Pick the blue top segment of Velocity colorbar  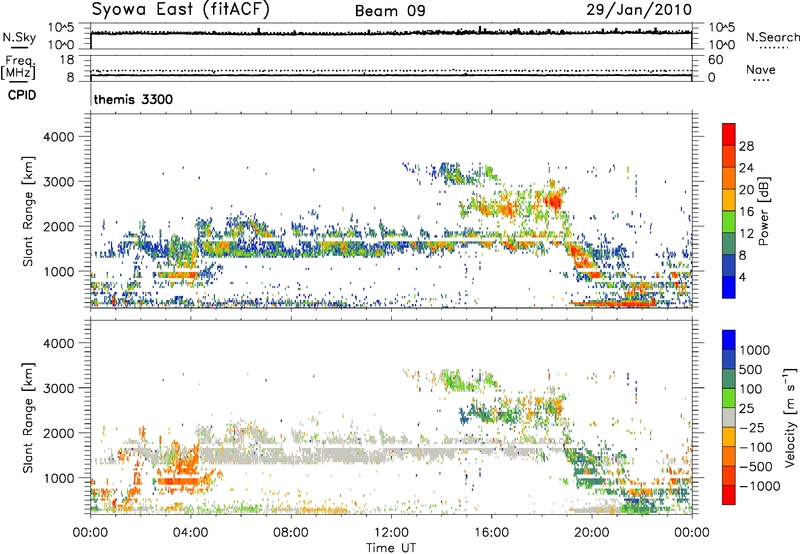pyautogui.click(x=729, y=340)
